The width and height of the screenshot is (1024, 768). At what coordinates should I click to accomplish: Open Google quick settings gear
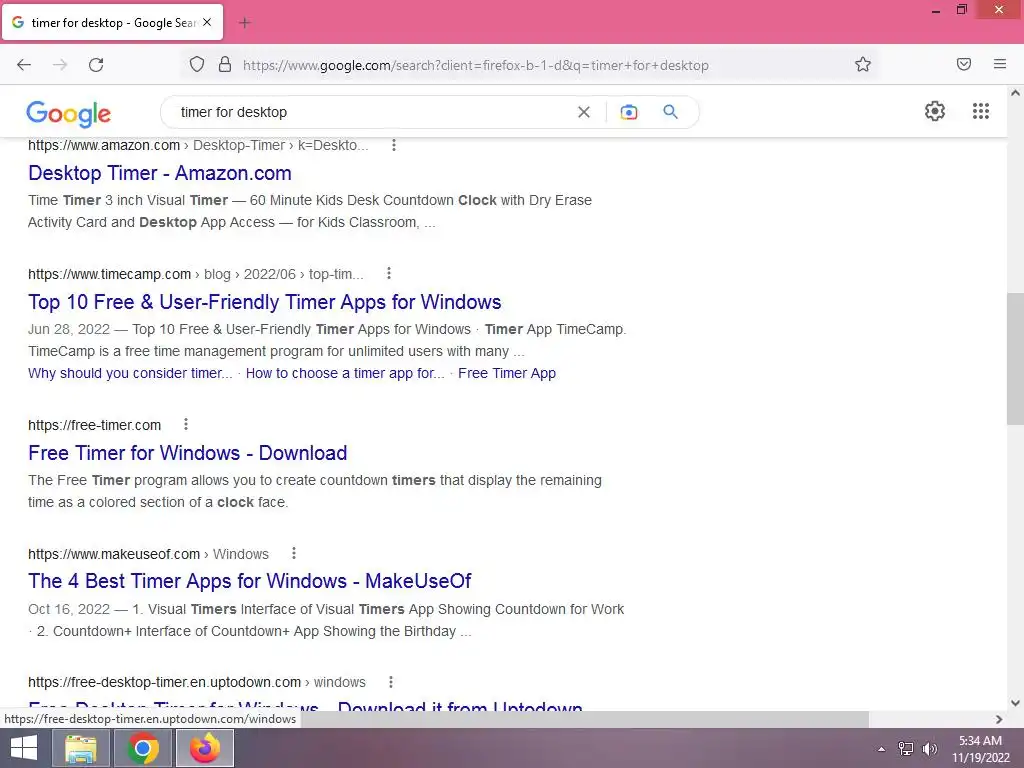(935, 111)
